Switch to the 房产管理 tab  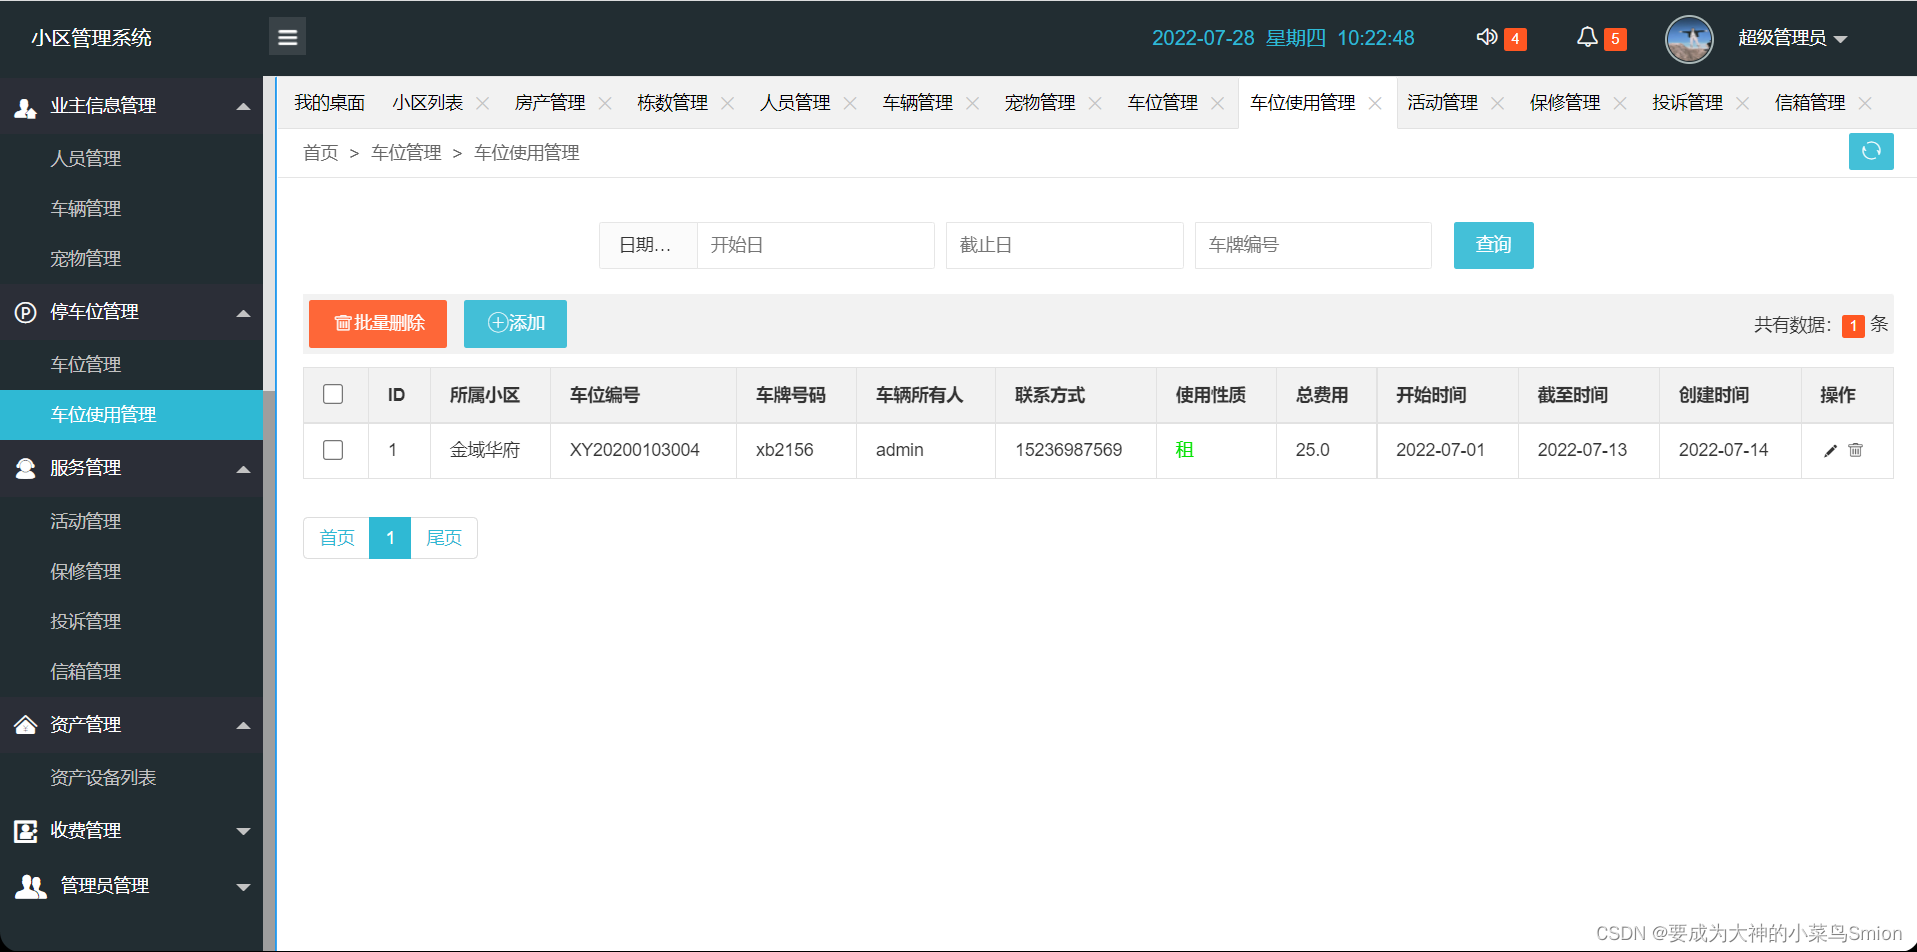coord(550,103)
